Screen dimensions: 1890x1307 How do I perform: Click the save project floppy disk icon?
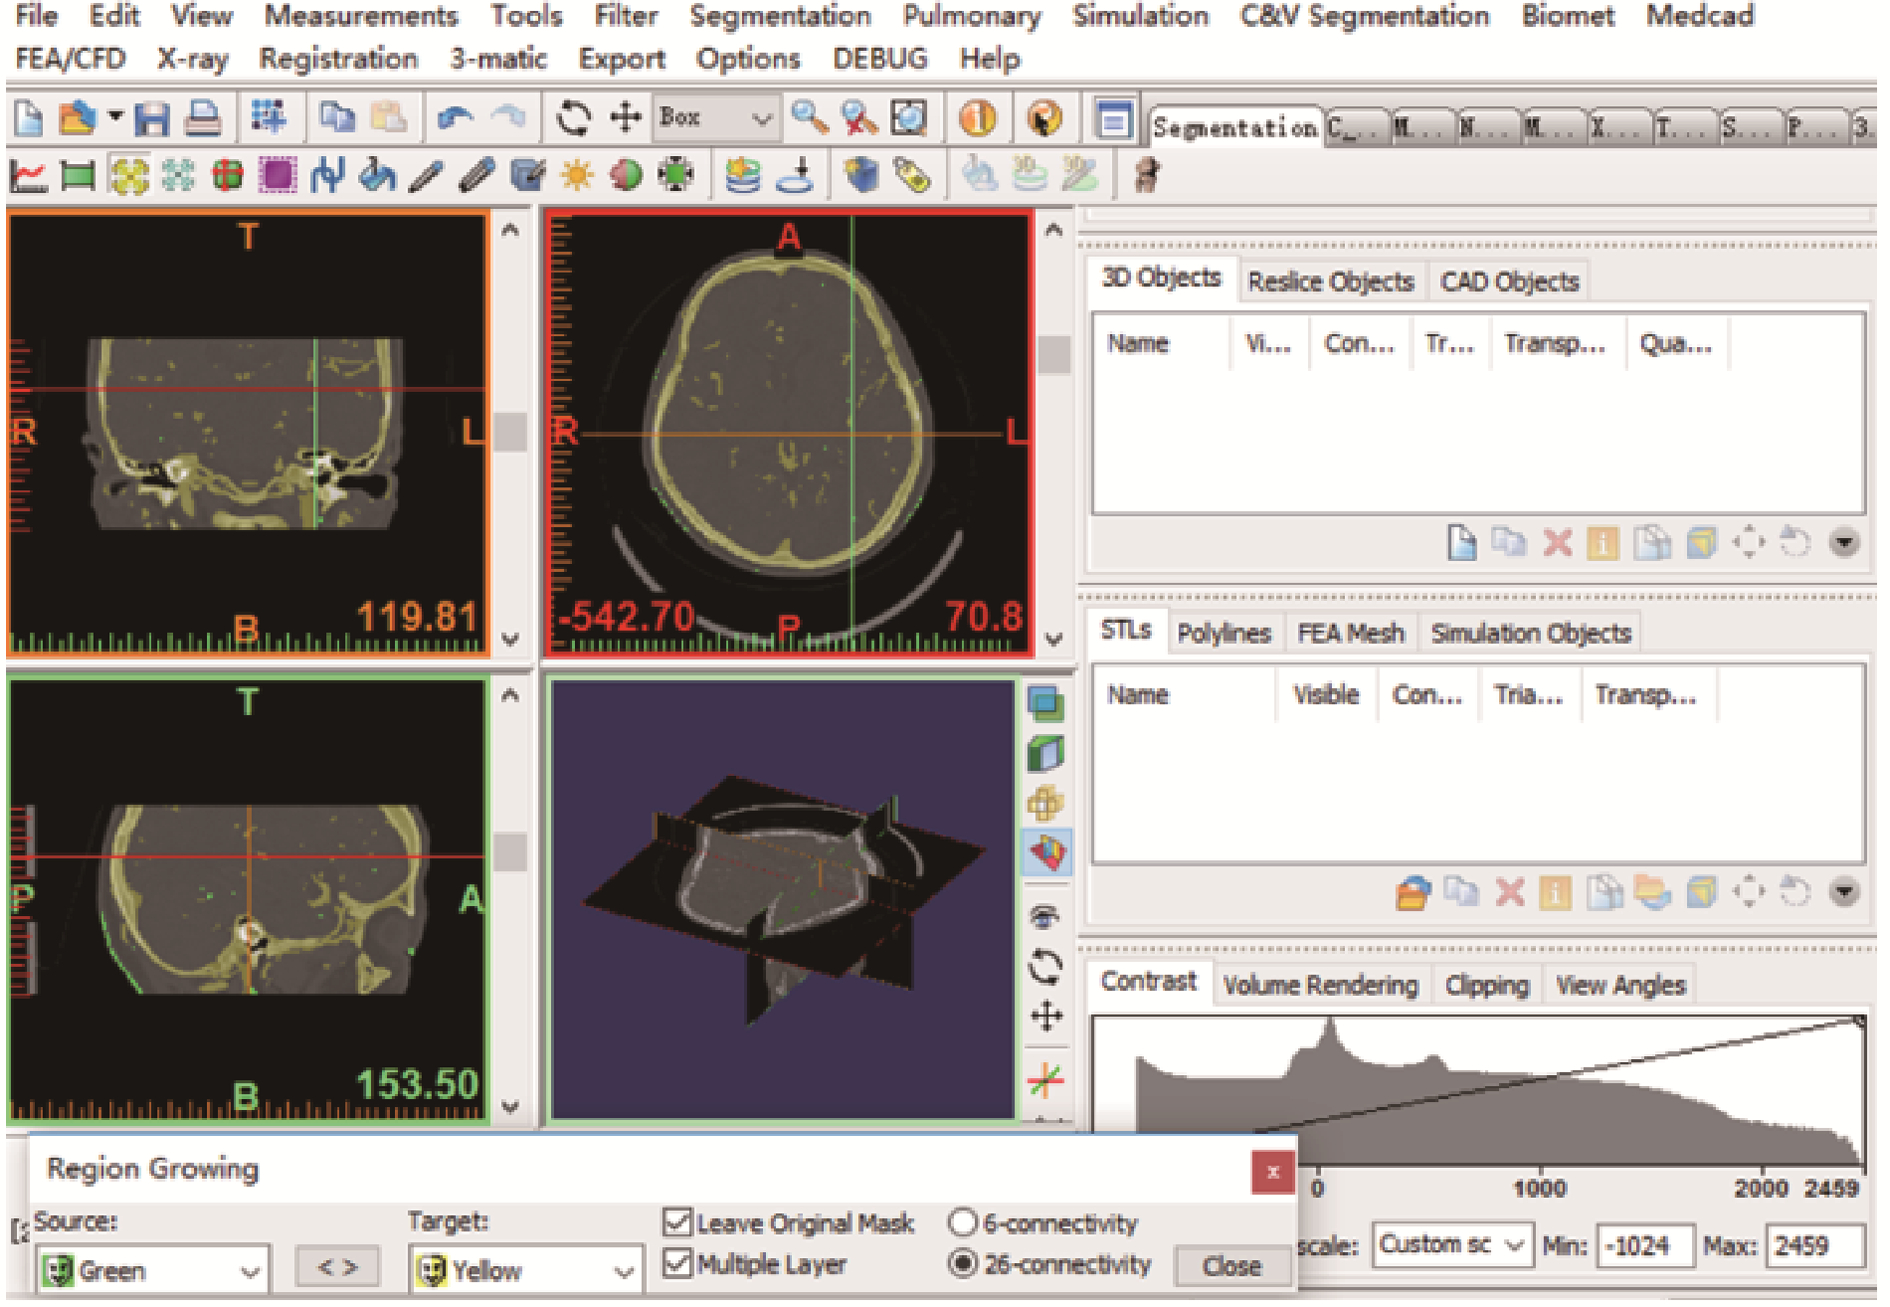[152, 119]
